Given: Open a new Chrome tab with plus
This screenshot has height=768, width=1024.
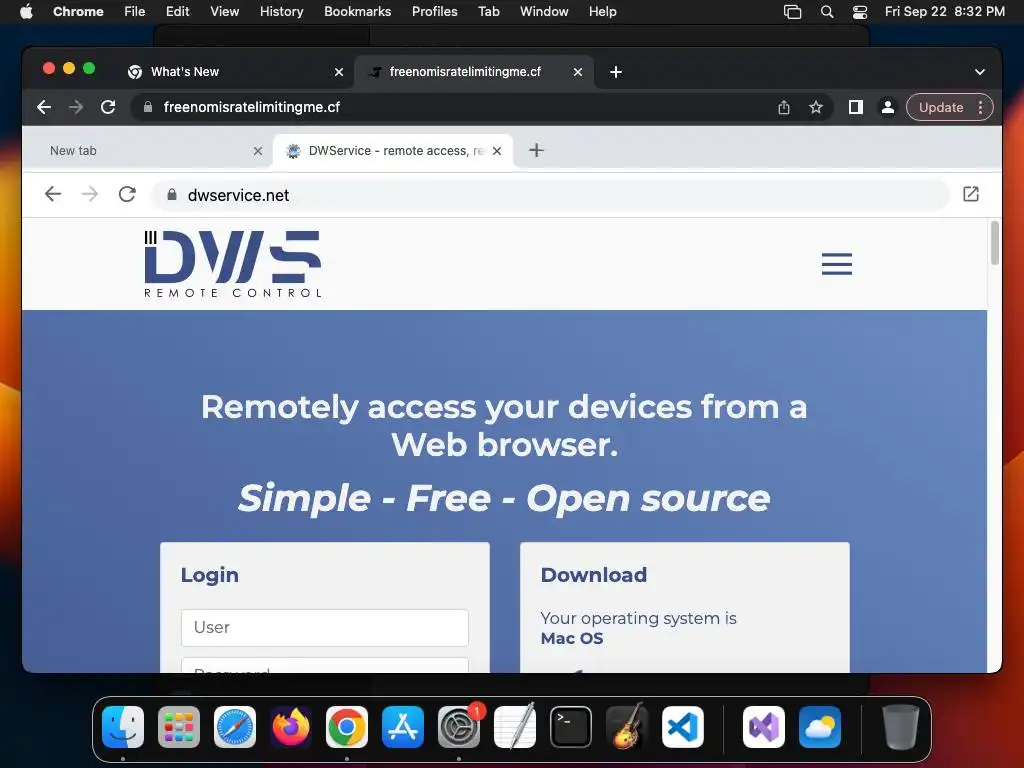Looking at the screenshot, I should tap(616, 72).
